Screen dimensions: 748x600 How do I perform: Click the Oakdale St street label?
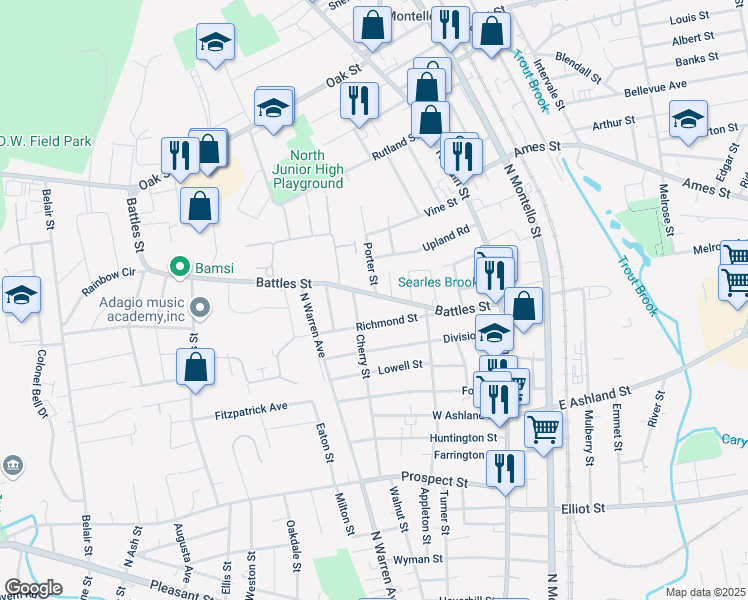coord(293,546)
